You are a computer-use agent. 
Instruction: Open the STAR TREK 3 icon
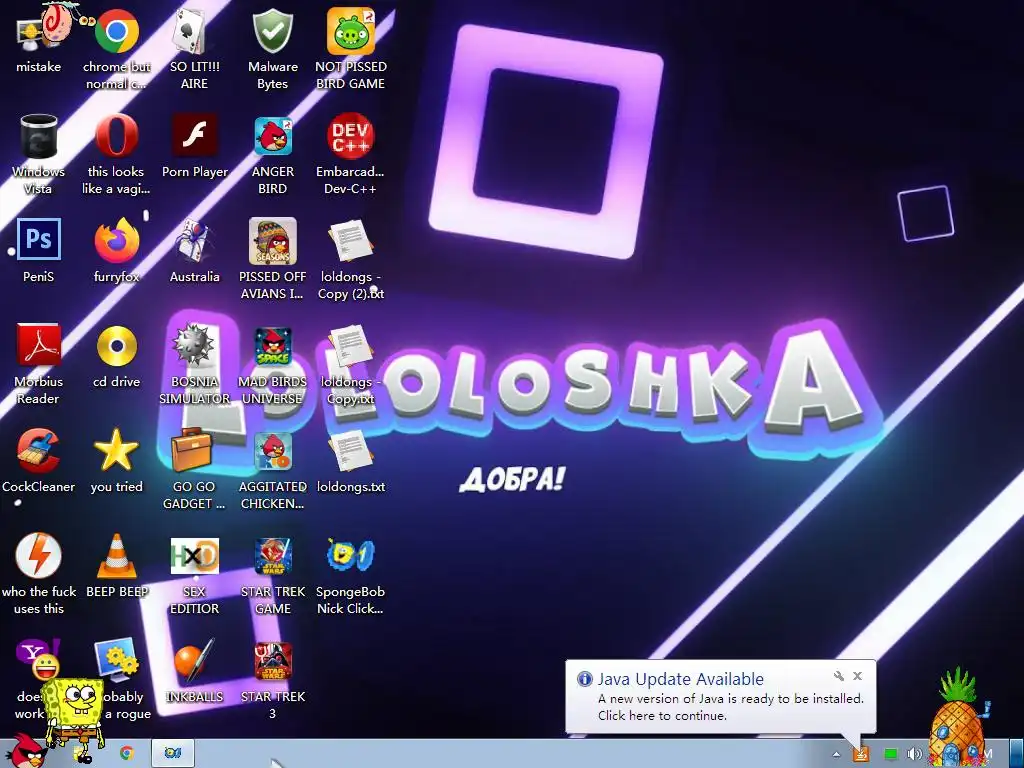[273, 661]
